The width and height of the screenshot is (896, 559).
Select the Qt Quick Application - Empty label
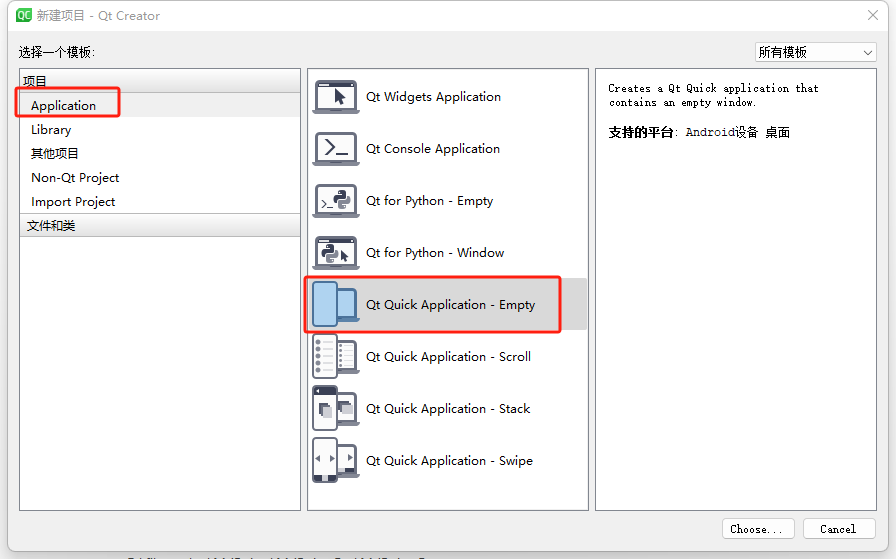[x=450, y=305]
